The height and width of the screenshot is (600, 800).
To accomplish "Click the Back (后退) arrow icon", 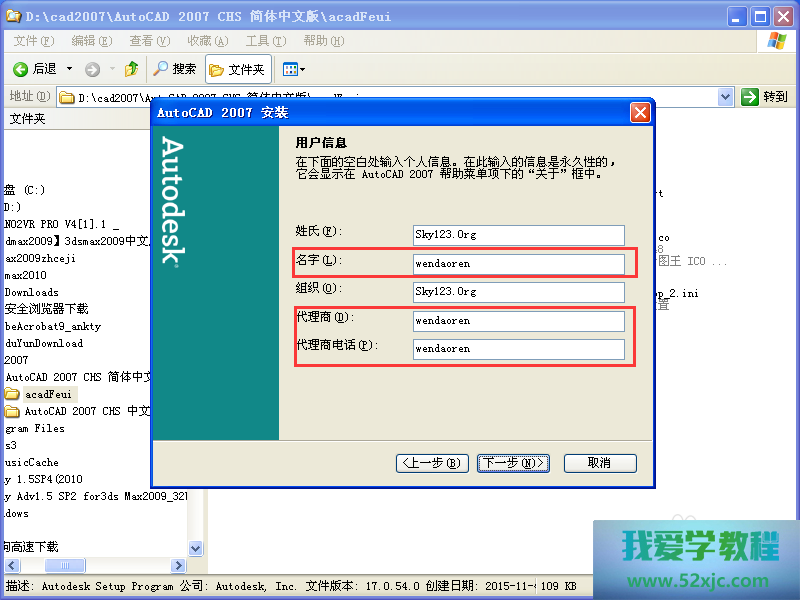I will (x=21, y=69).
